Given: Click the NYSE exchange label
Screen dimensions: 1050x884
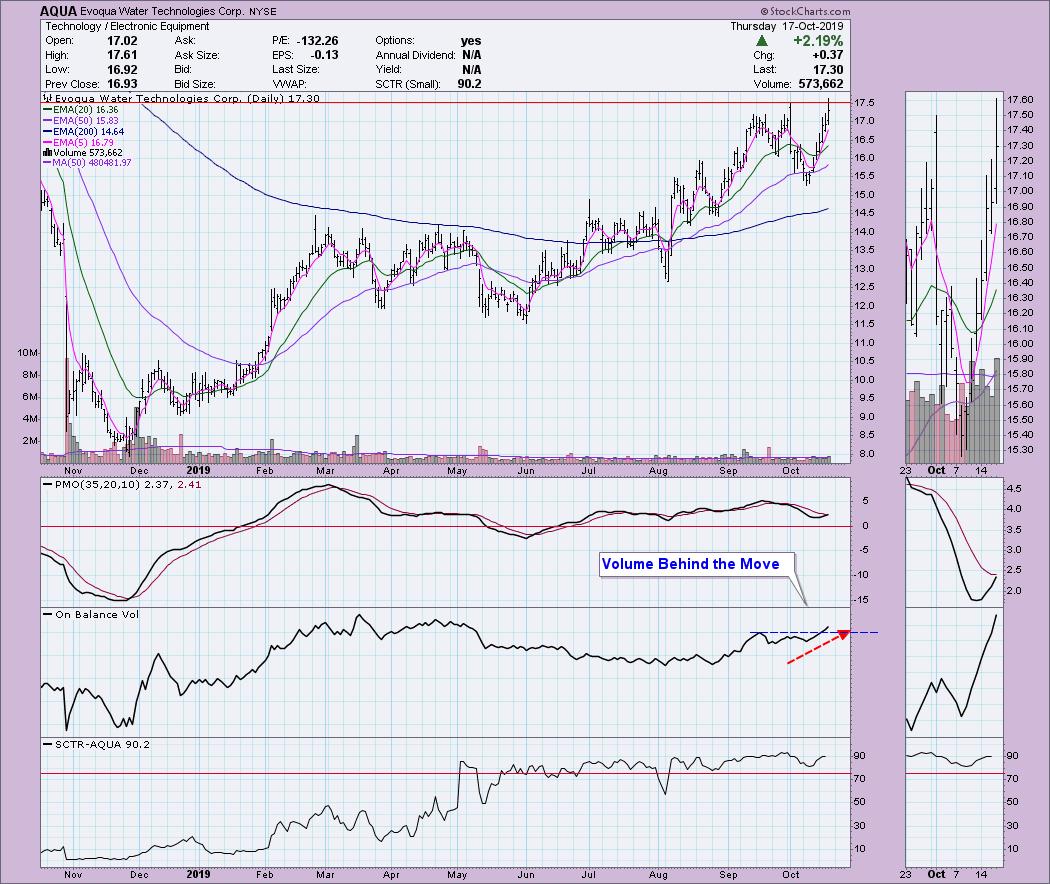Looking at the screenshot, I should (265, 11).
